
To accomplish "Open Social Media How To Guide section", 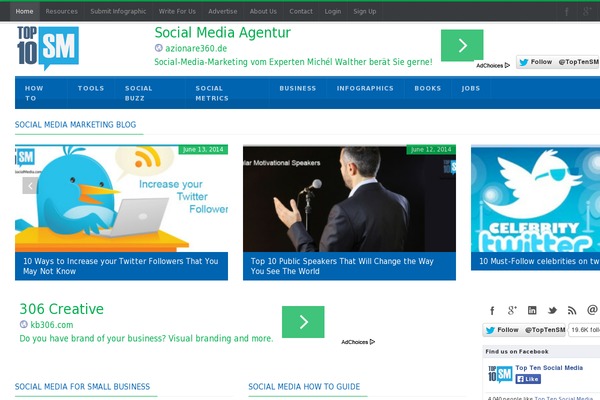I will click(x=304, y=387).
